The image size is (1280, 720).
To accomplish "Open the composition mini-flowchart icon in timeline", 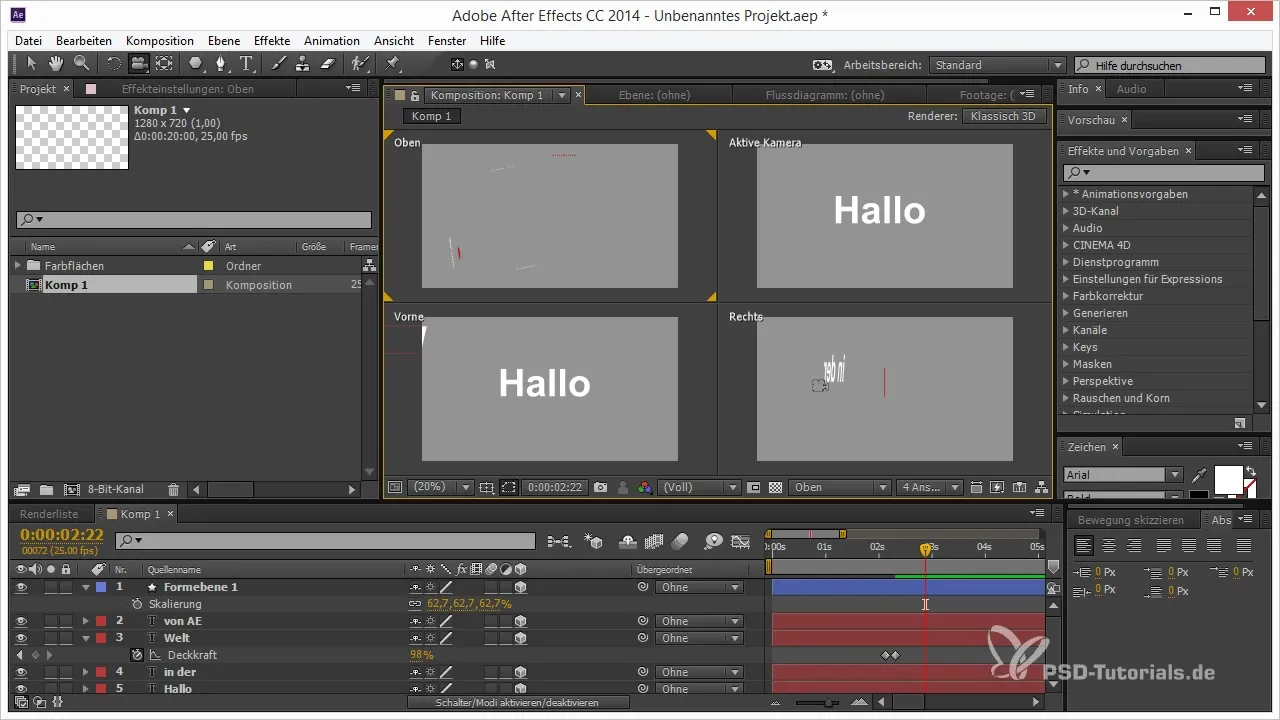I will (560, 541).
